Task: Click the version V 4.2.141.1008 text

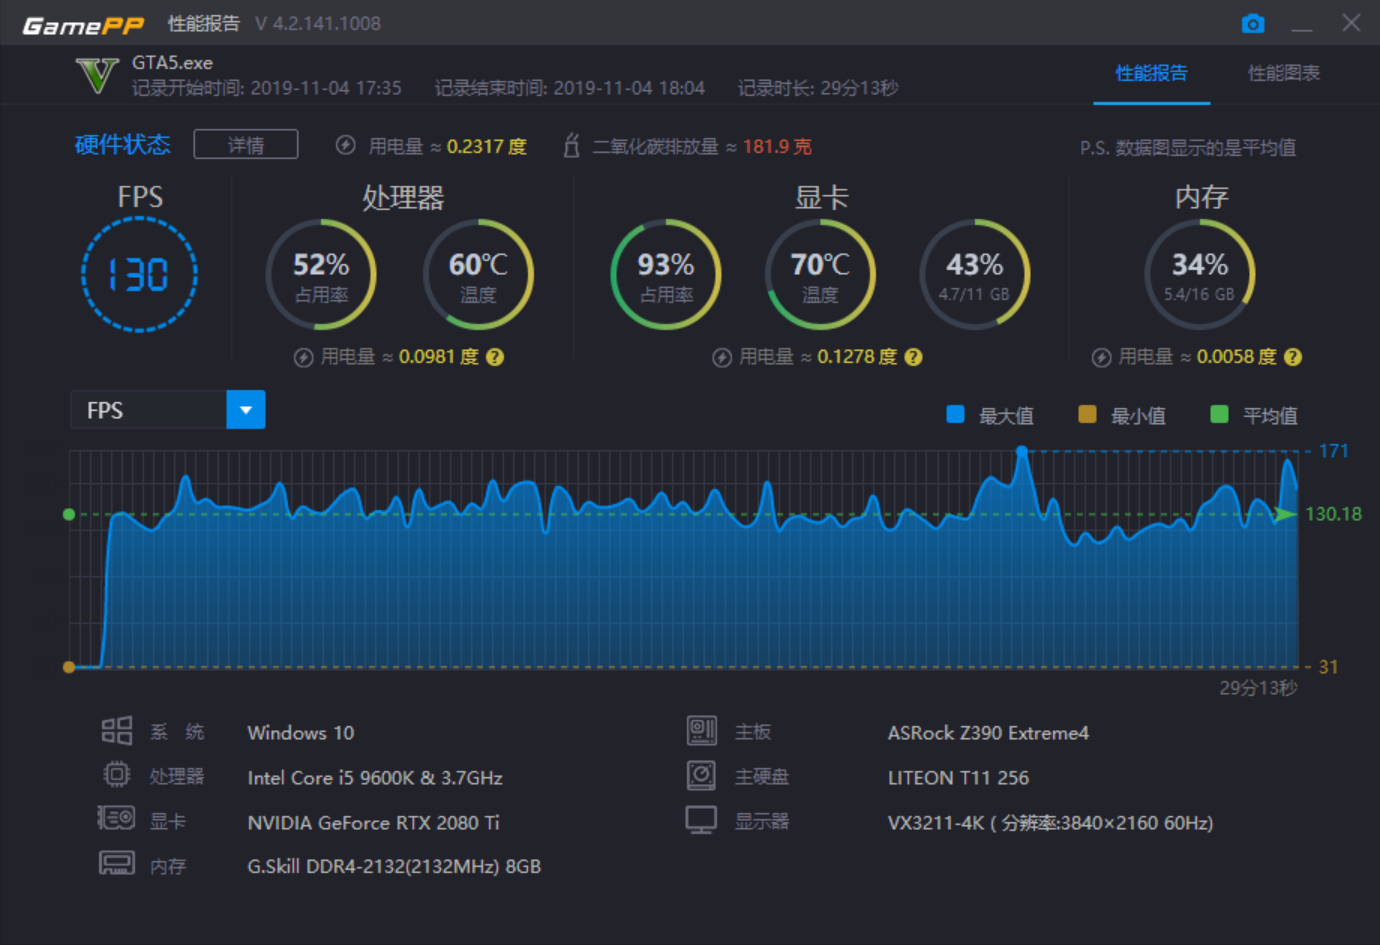Action: coord(318,23)
